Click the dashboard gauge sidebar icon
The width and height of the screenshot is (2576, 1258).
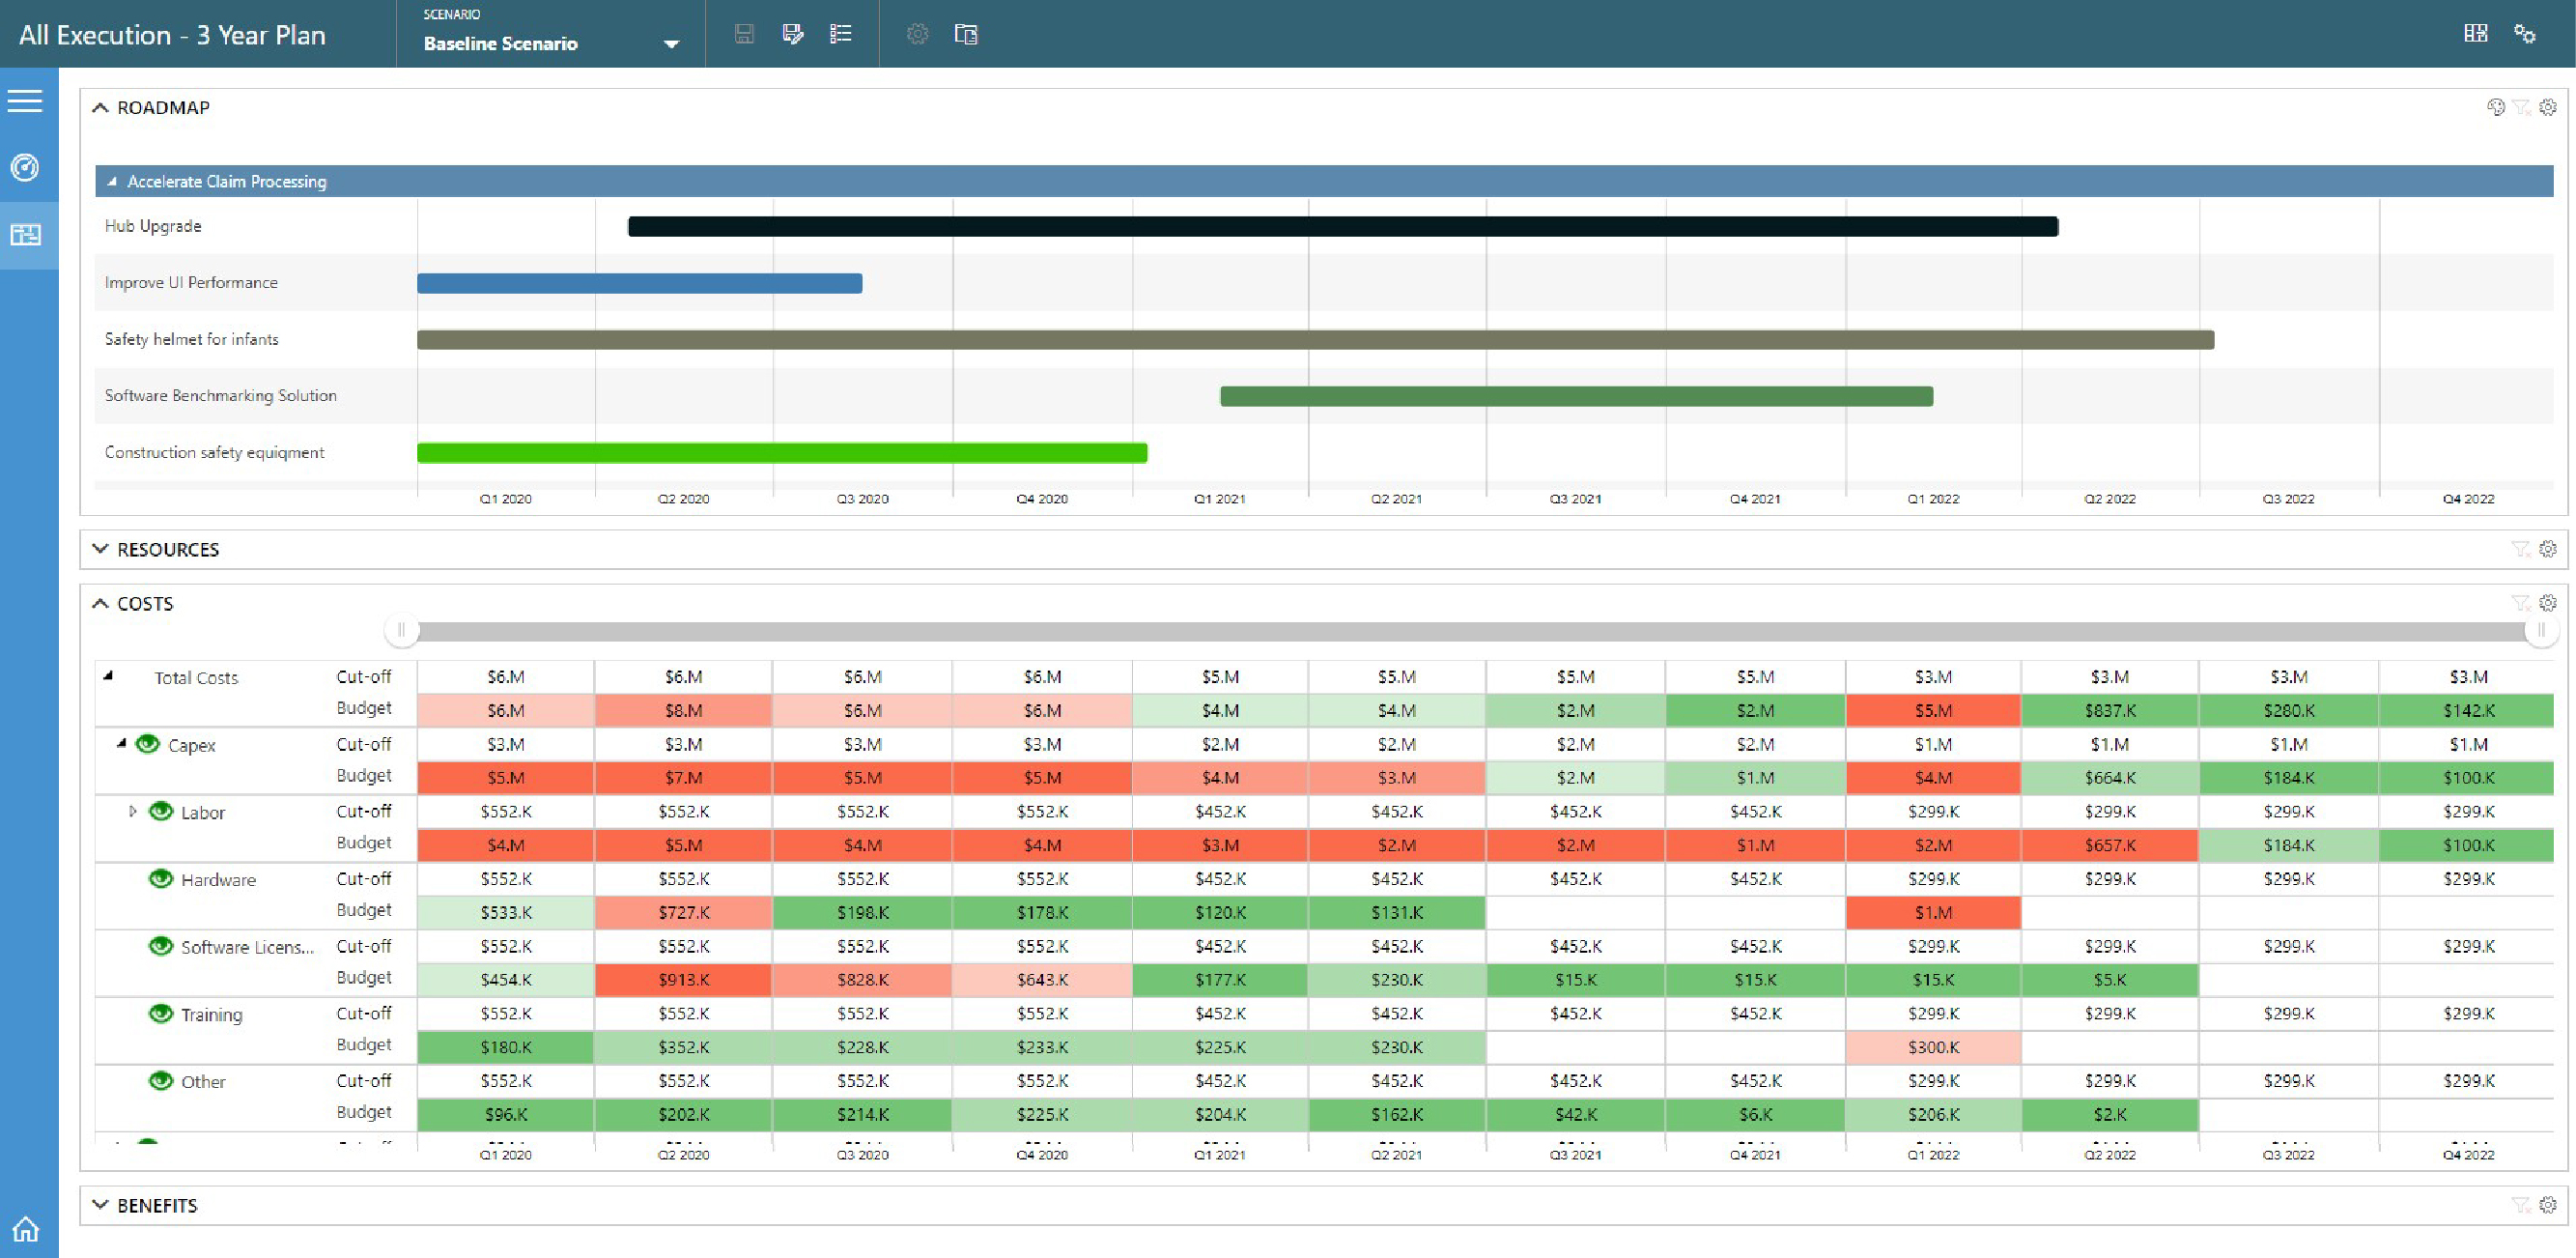pos(25,167)
